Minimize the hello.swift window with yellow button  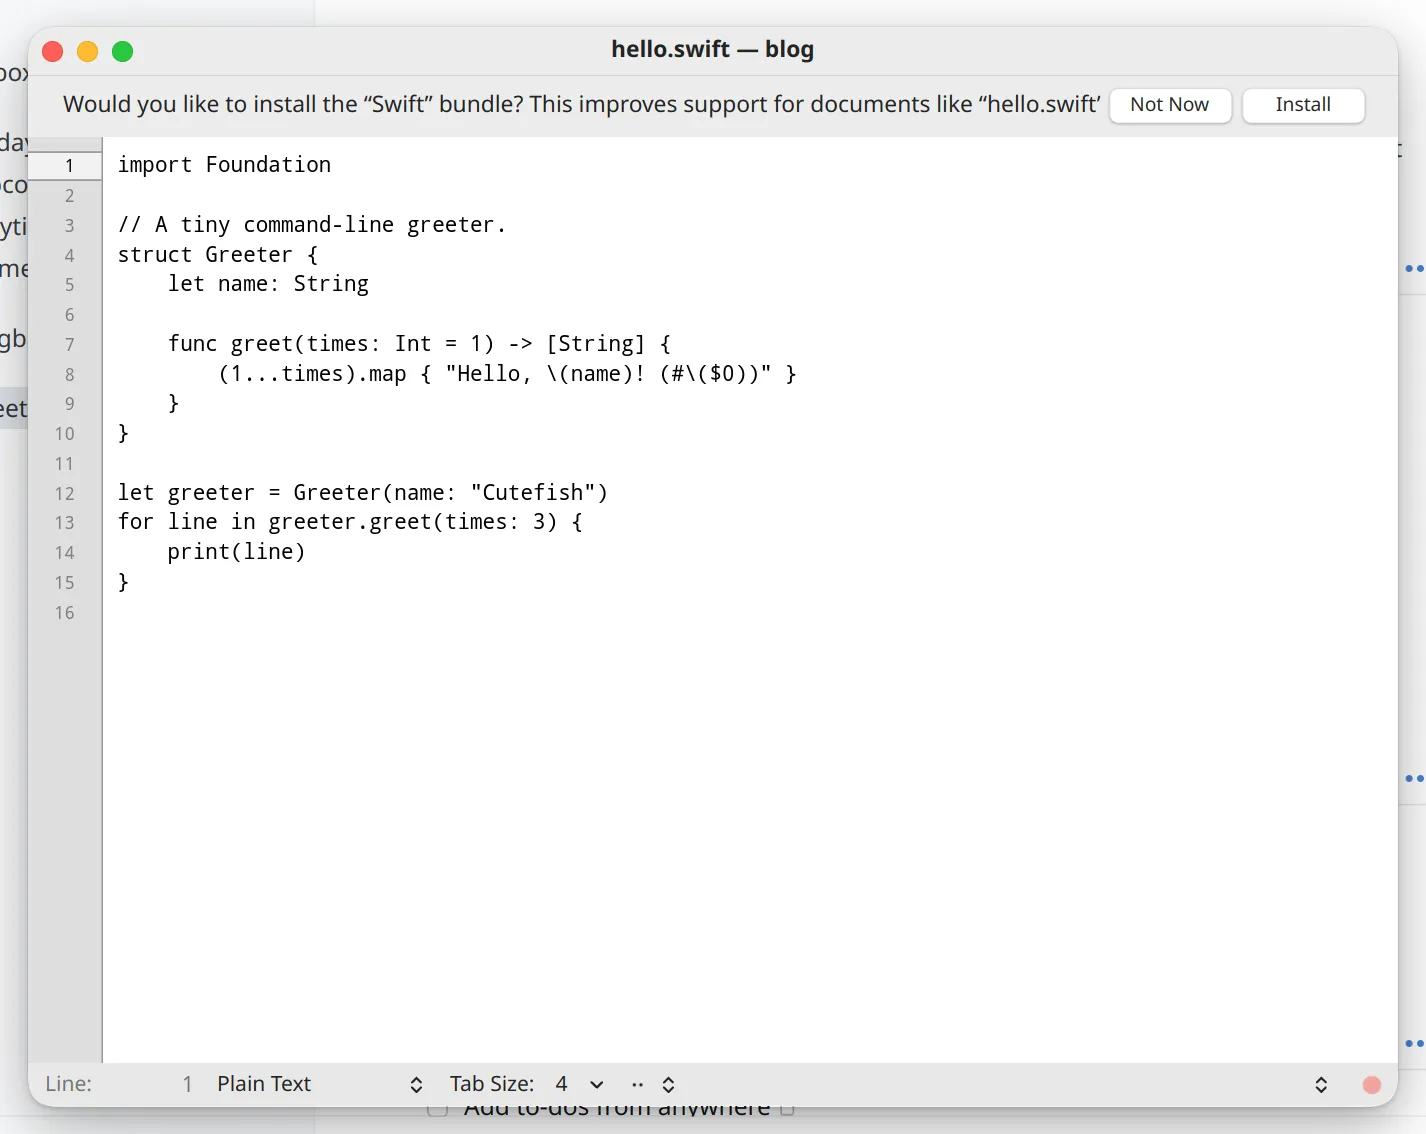(x=88, y=51)
